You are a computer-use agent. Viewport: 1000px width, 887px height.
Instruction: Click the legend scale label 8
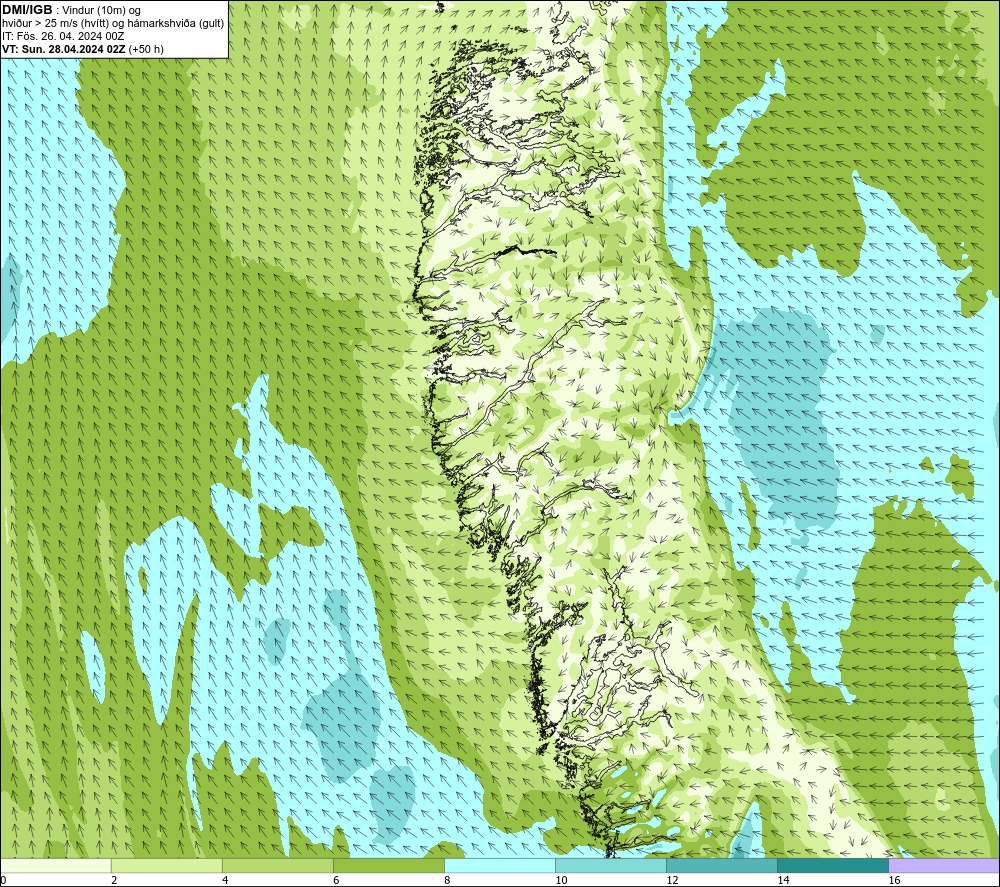[447, 881]
